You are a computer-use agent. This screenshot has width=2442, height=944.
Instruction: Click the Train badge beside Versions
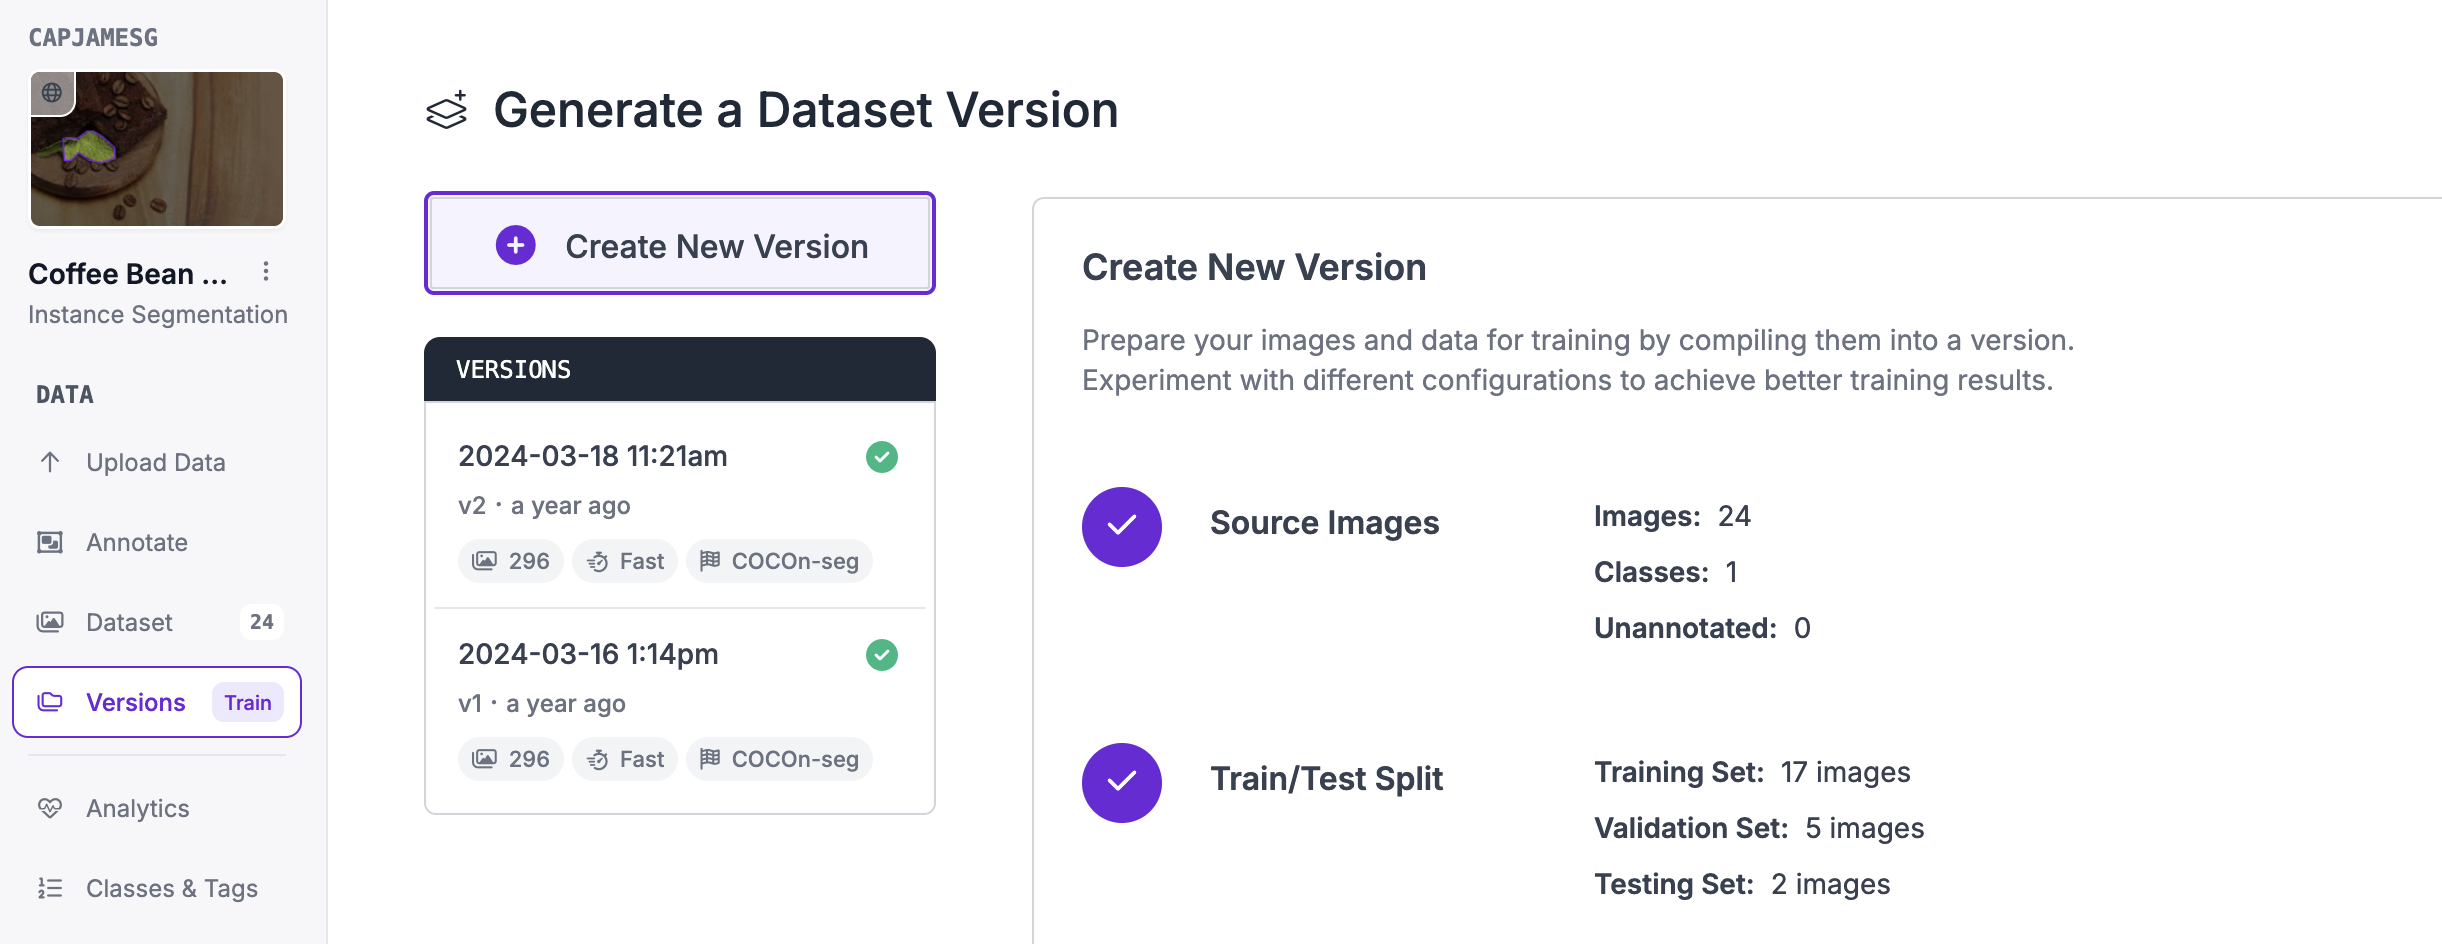pos(247,702)
